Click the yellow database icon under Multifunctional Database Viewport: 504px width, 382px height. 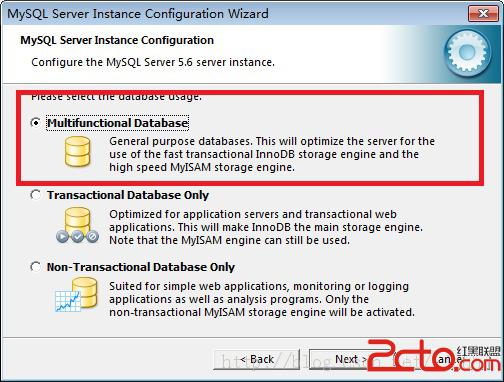pos(77,152)
